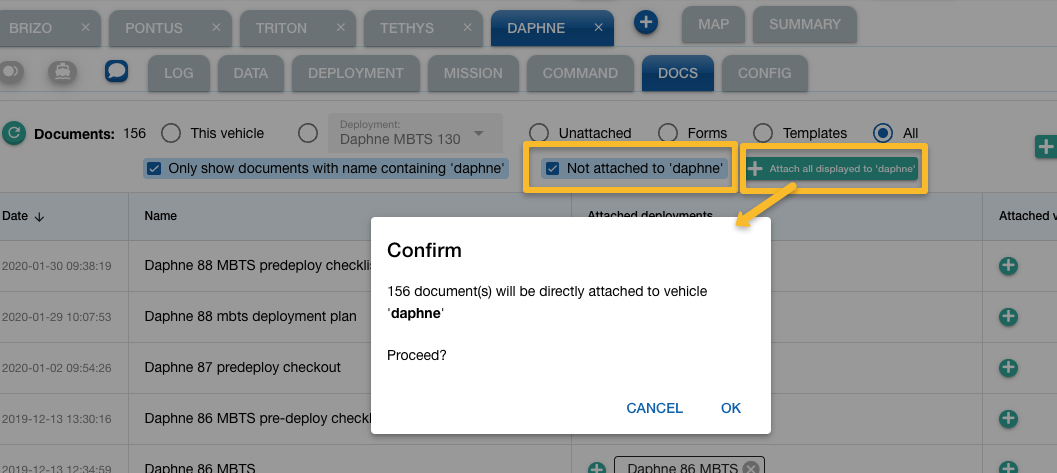The width and height of the screenshot is (1057, 473).
Task: Toggle the name containing 'daphne' filter checkbox
Action: point(154,168)
